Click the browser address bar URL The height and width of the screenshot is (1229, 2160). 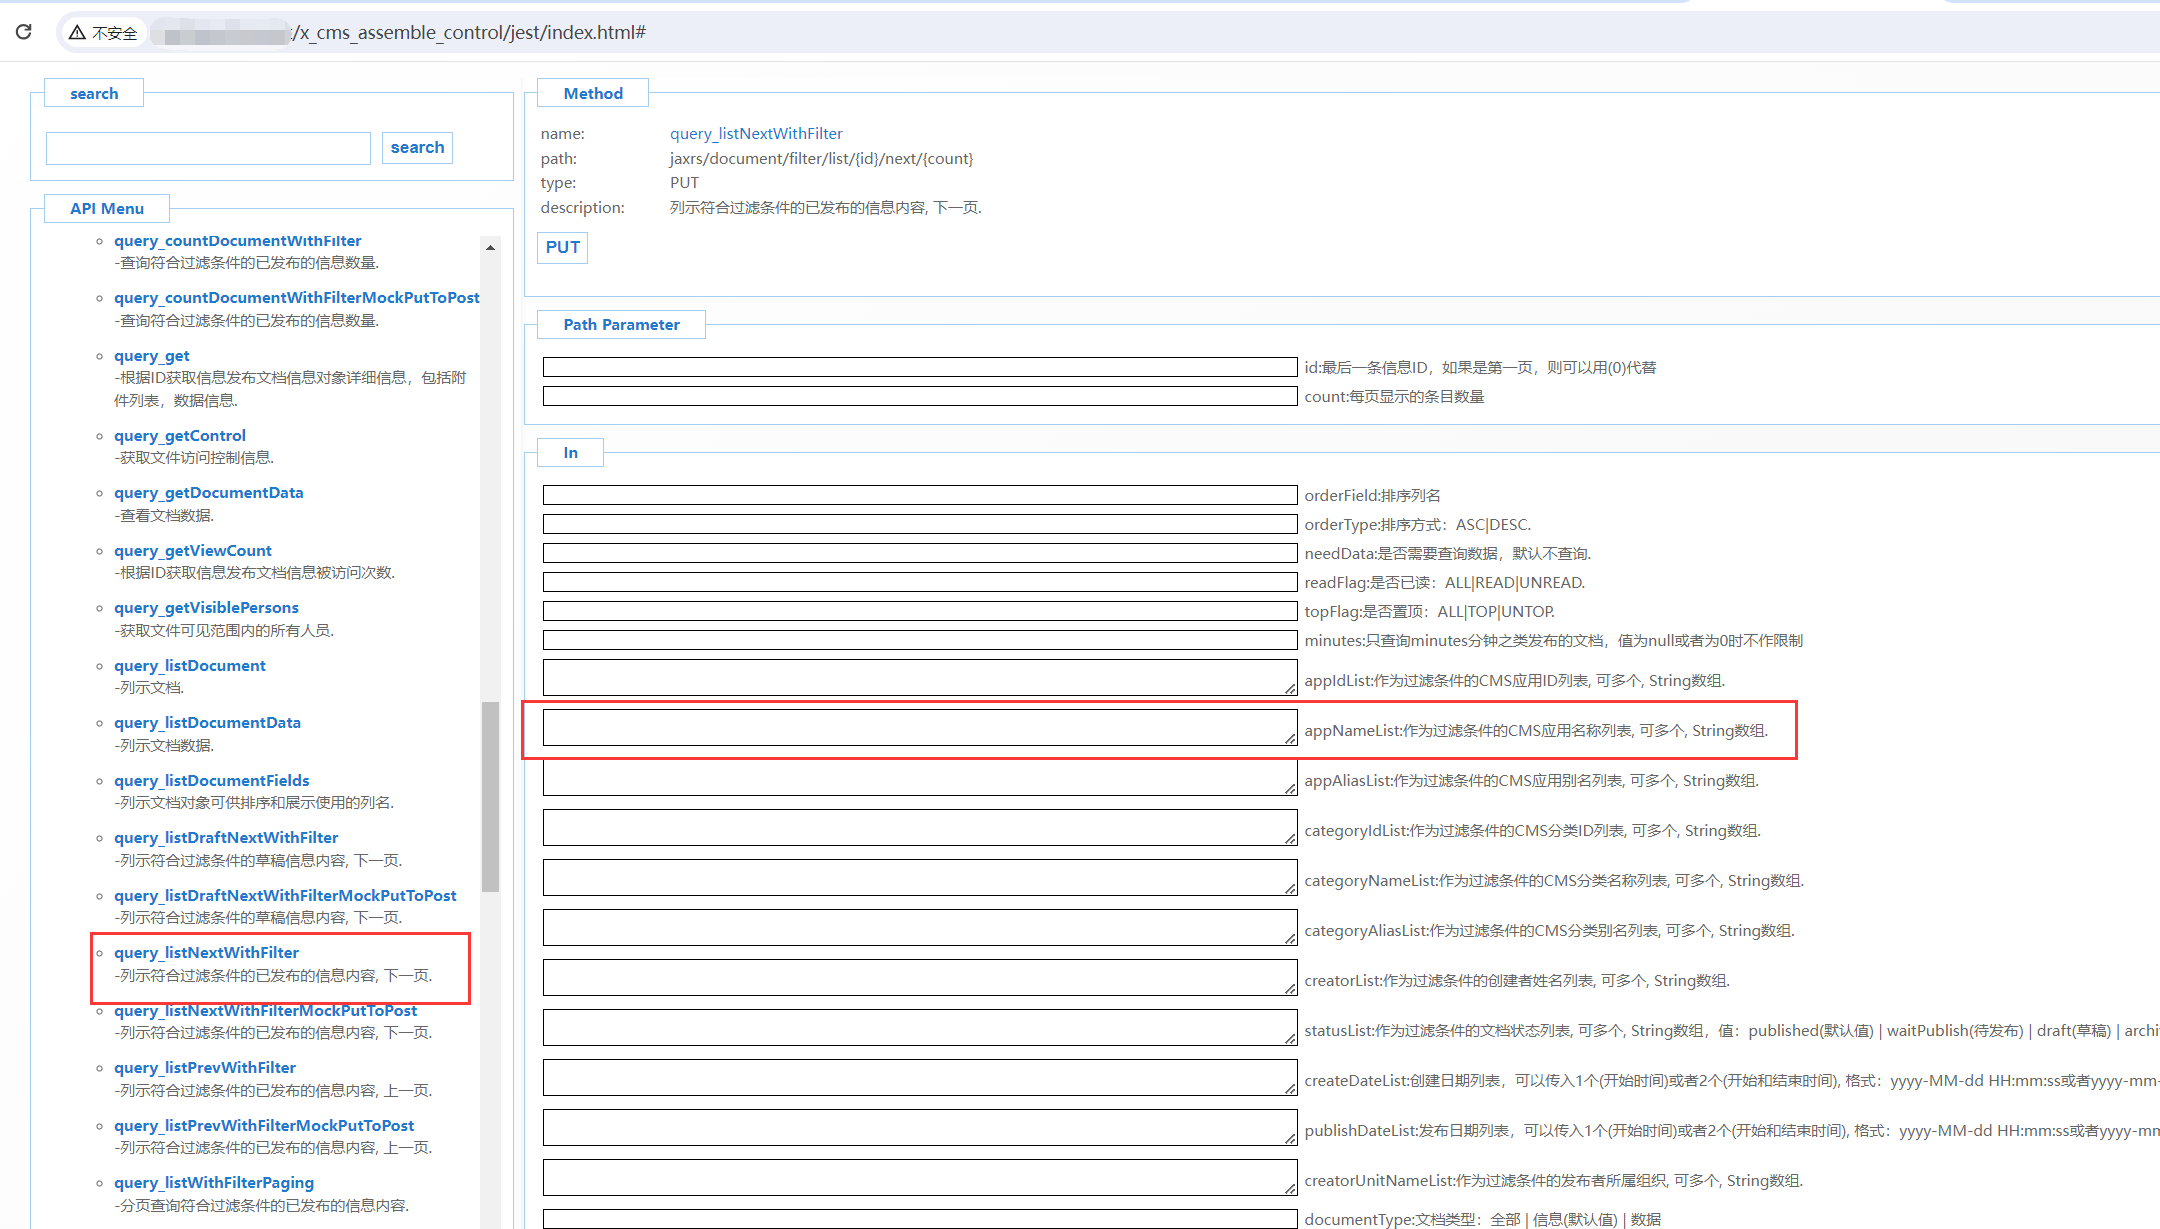click(x=470, y=33)
